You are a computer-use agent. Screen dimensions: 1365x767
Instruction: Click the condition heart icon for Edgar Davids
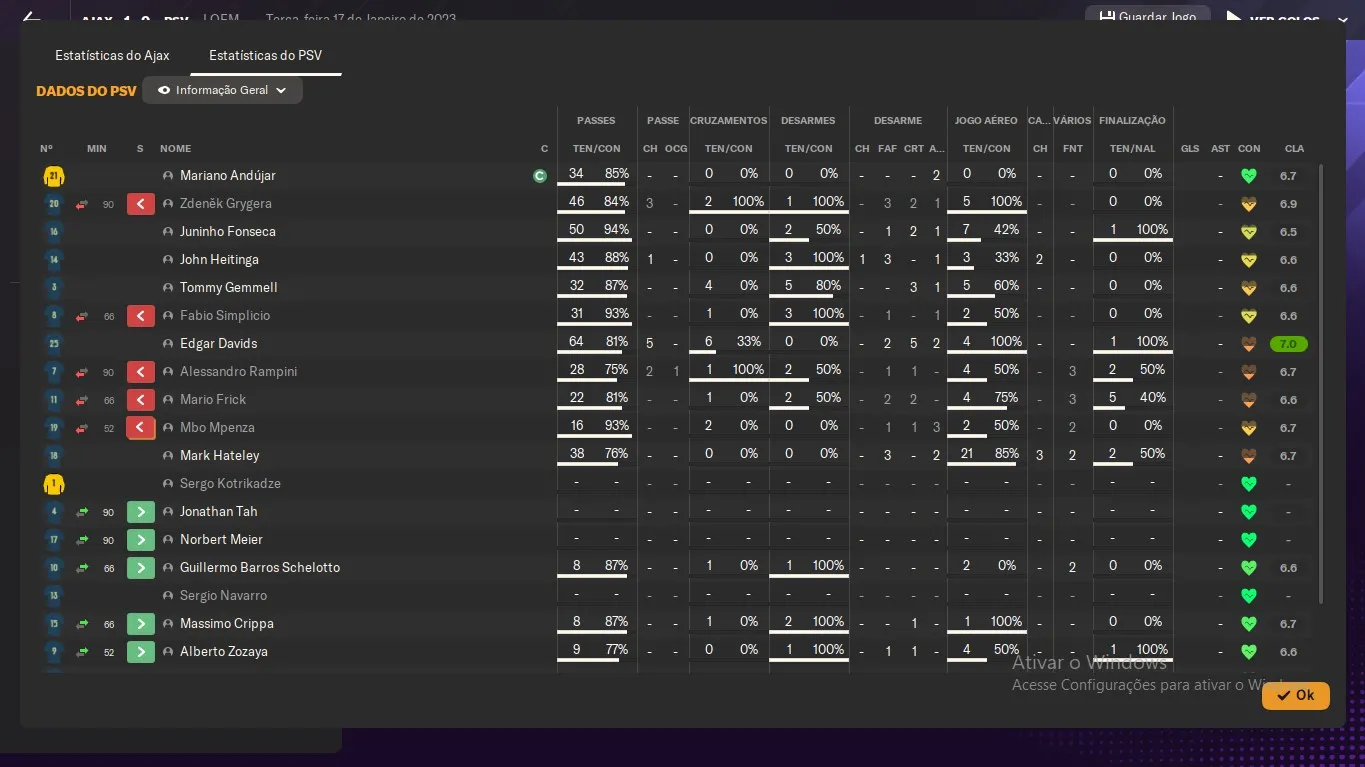[1248, 344]
